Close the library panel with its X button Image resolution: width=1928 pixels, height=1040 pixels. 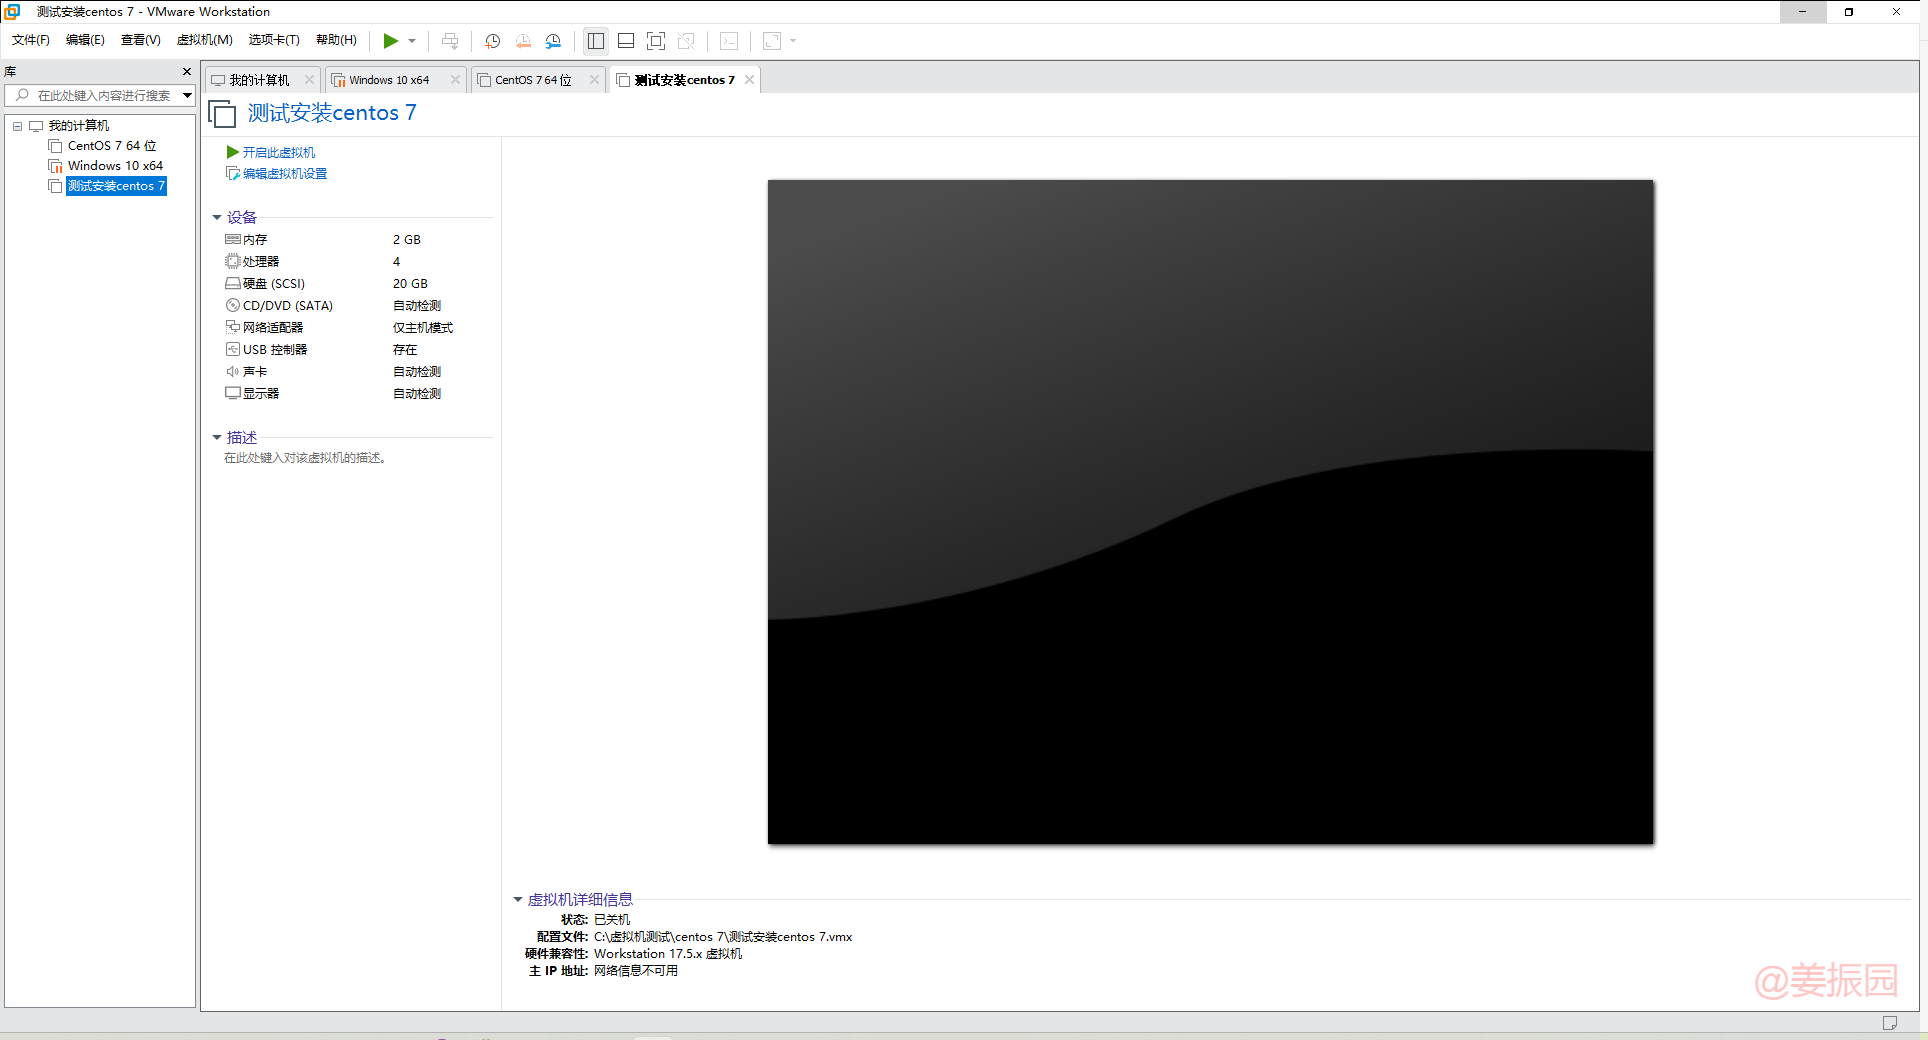(x=186, y=72)
